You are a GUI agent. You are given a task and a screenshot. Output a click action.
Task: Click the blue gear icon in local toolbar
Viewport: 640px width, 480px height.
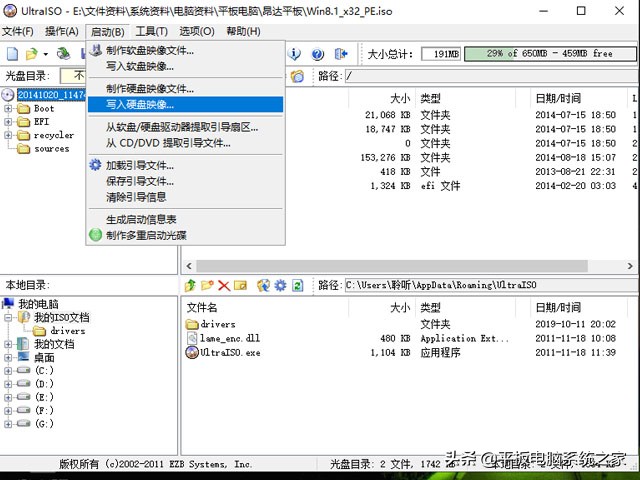click(280, 285)
